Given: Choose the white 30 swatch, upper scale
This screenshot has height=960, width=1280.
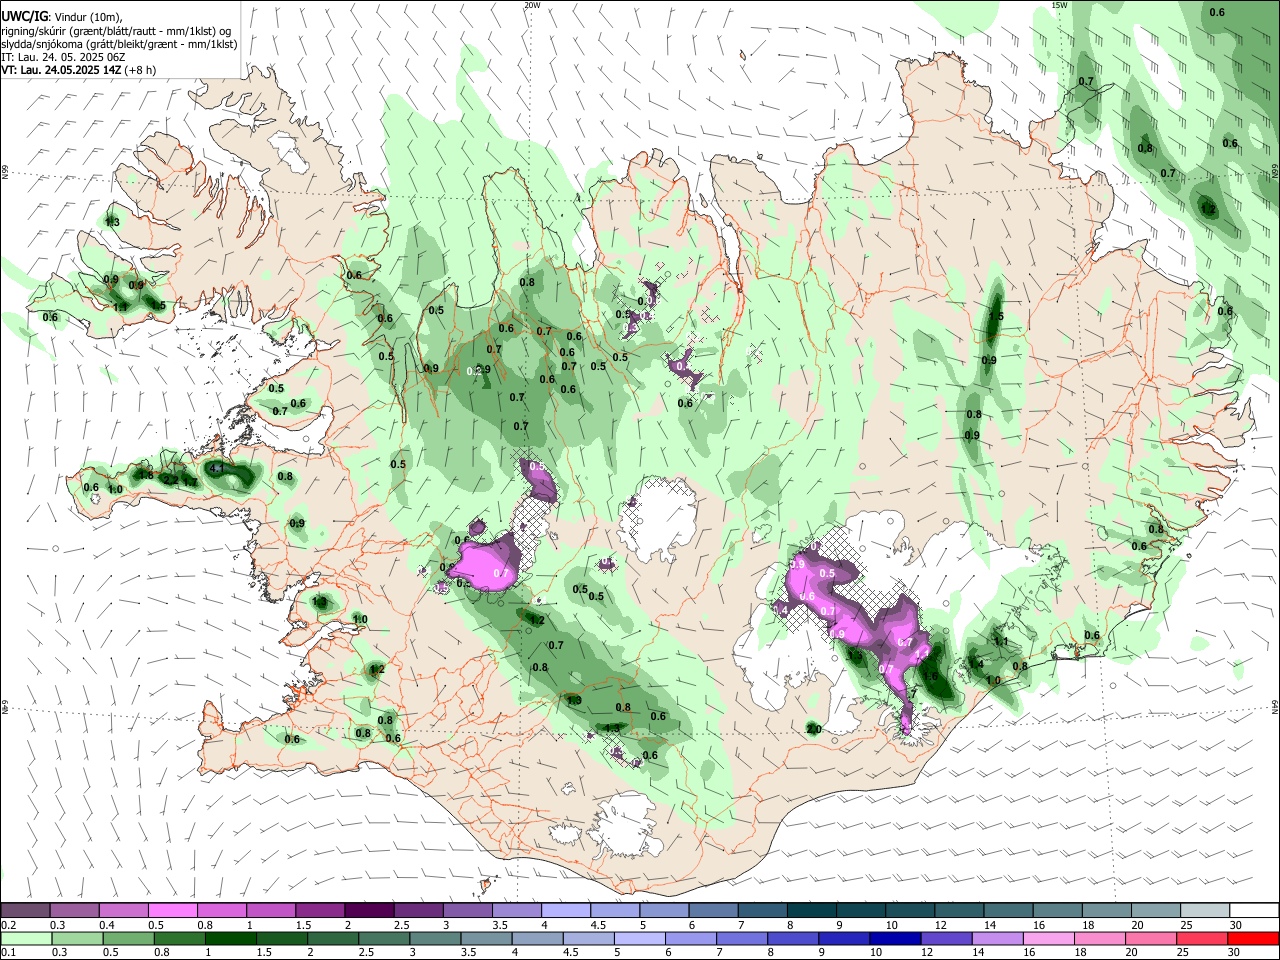Looking at the screenshot, I should pos(1252,910).
